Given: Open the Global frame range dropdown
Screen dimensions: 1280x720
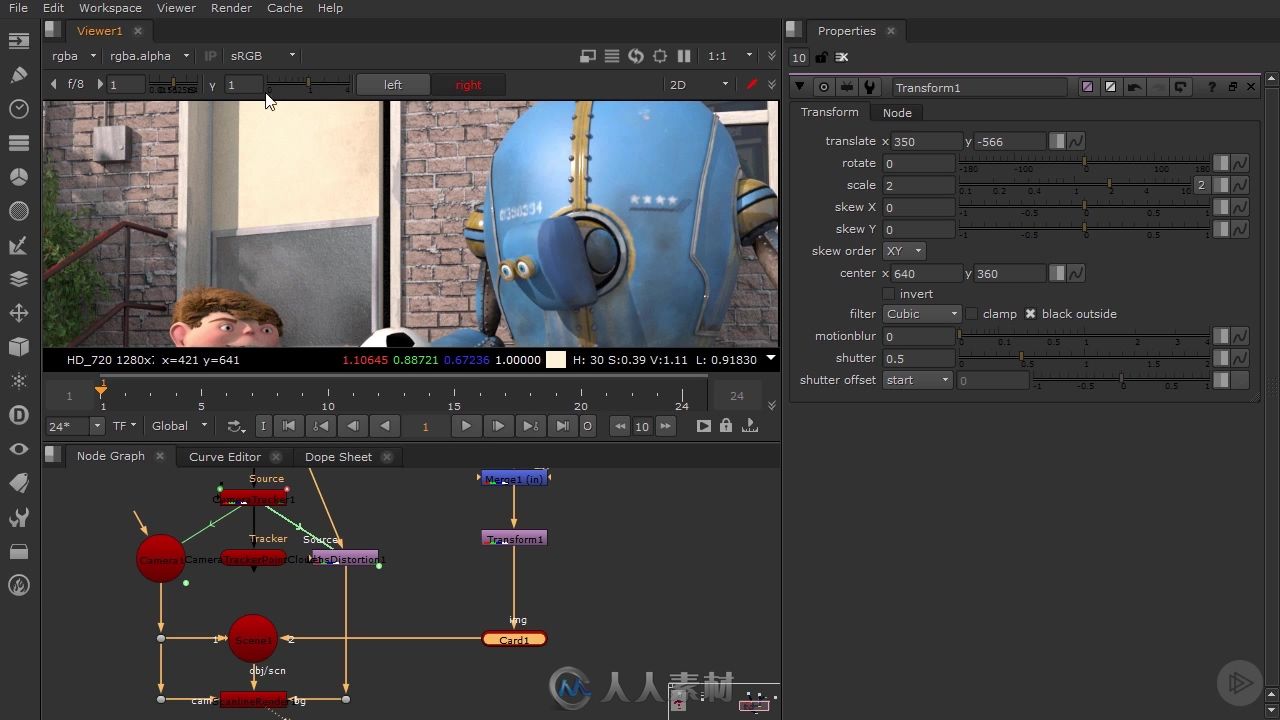Looking at the screenshot, I should click(x=179, y=426).
